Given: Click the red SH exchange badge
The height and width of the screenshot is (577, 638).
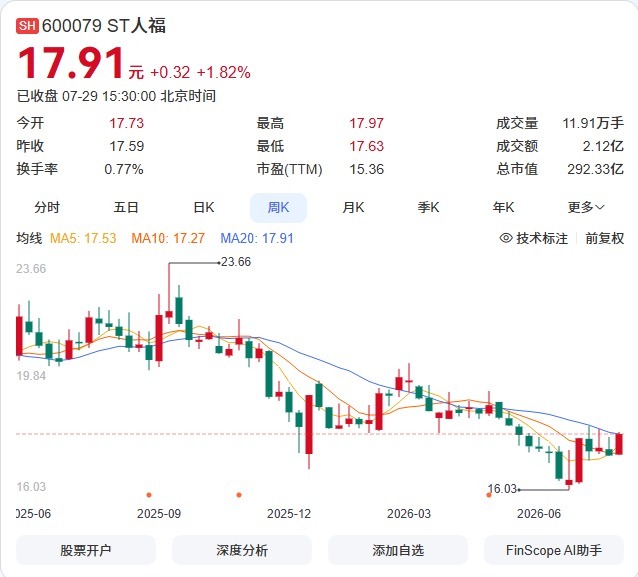Looking at the screenshot, I should 27,26.
